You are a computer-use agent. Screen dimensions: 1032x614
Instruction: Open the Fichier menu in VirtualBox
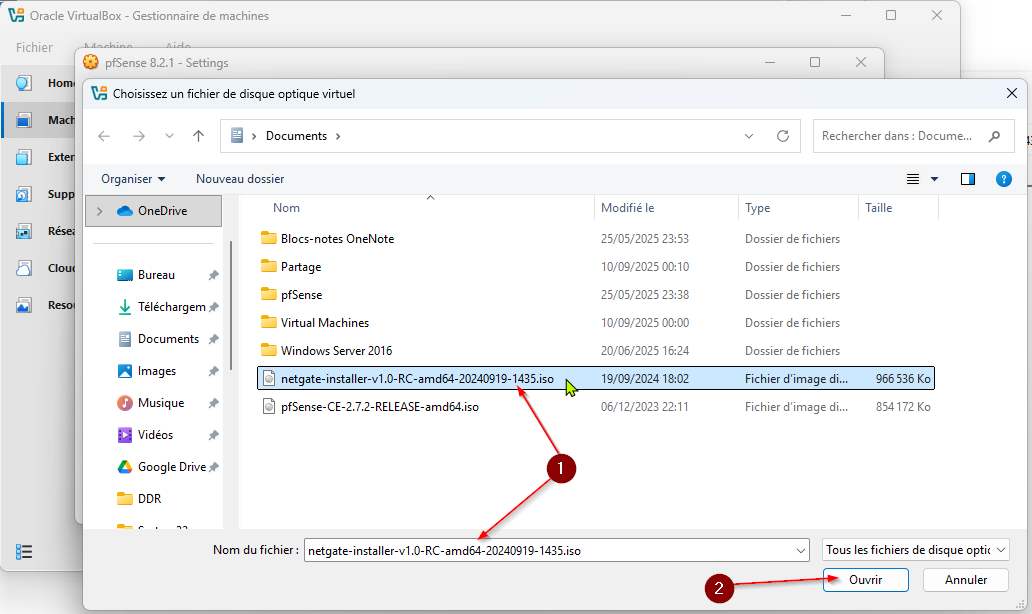pos(34,47)
